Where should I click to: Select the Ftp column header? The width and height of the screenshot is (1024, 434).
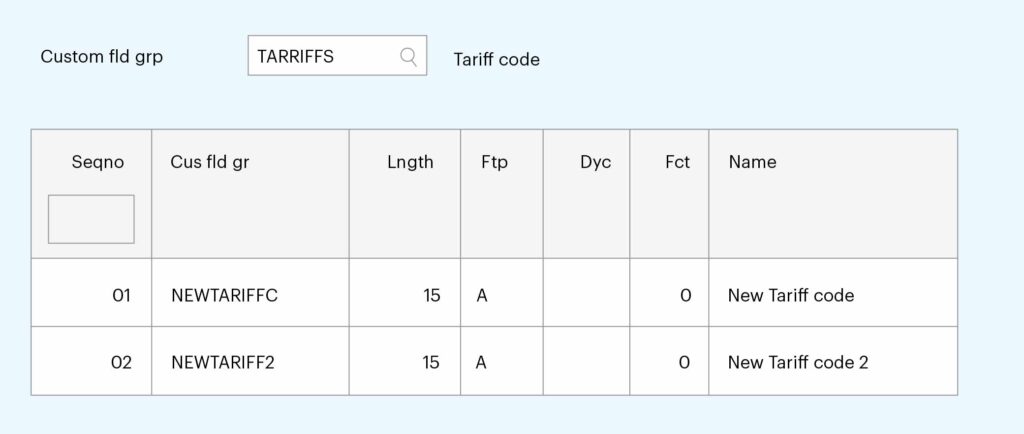tap(494, 162)
